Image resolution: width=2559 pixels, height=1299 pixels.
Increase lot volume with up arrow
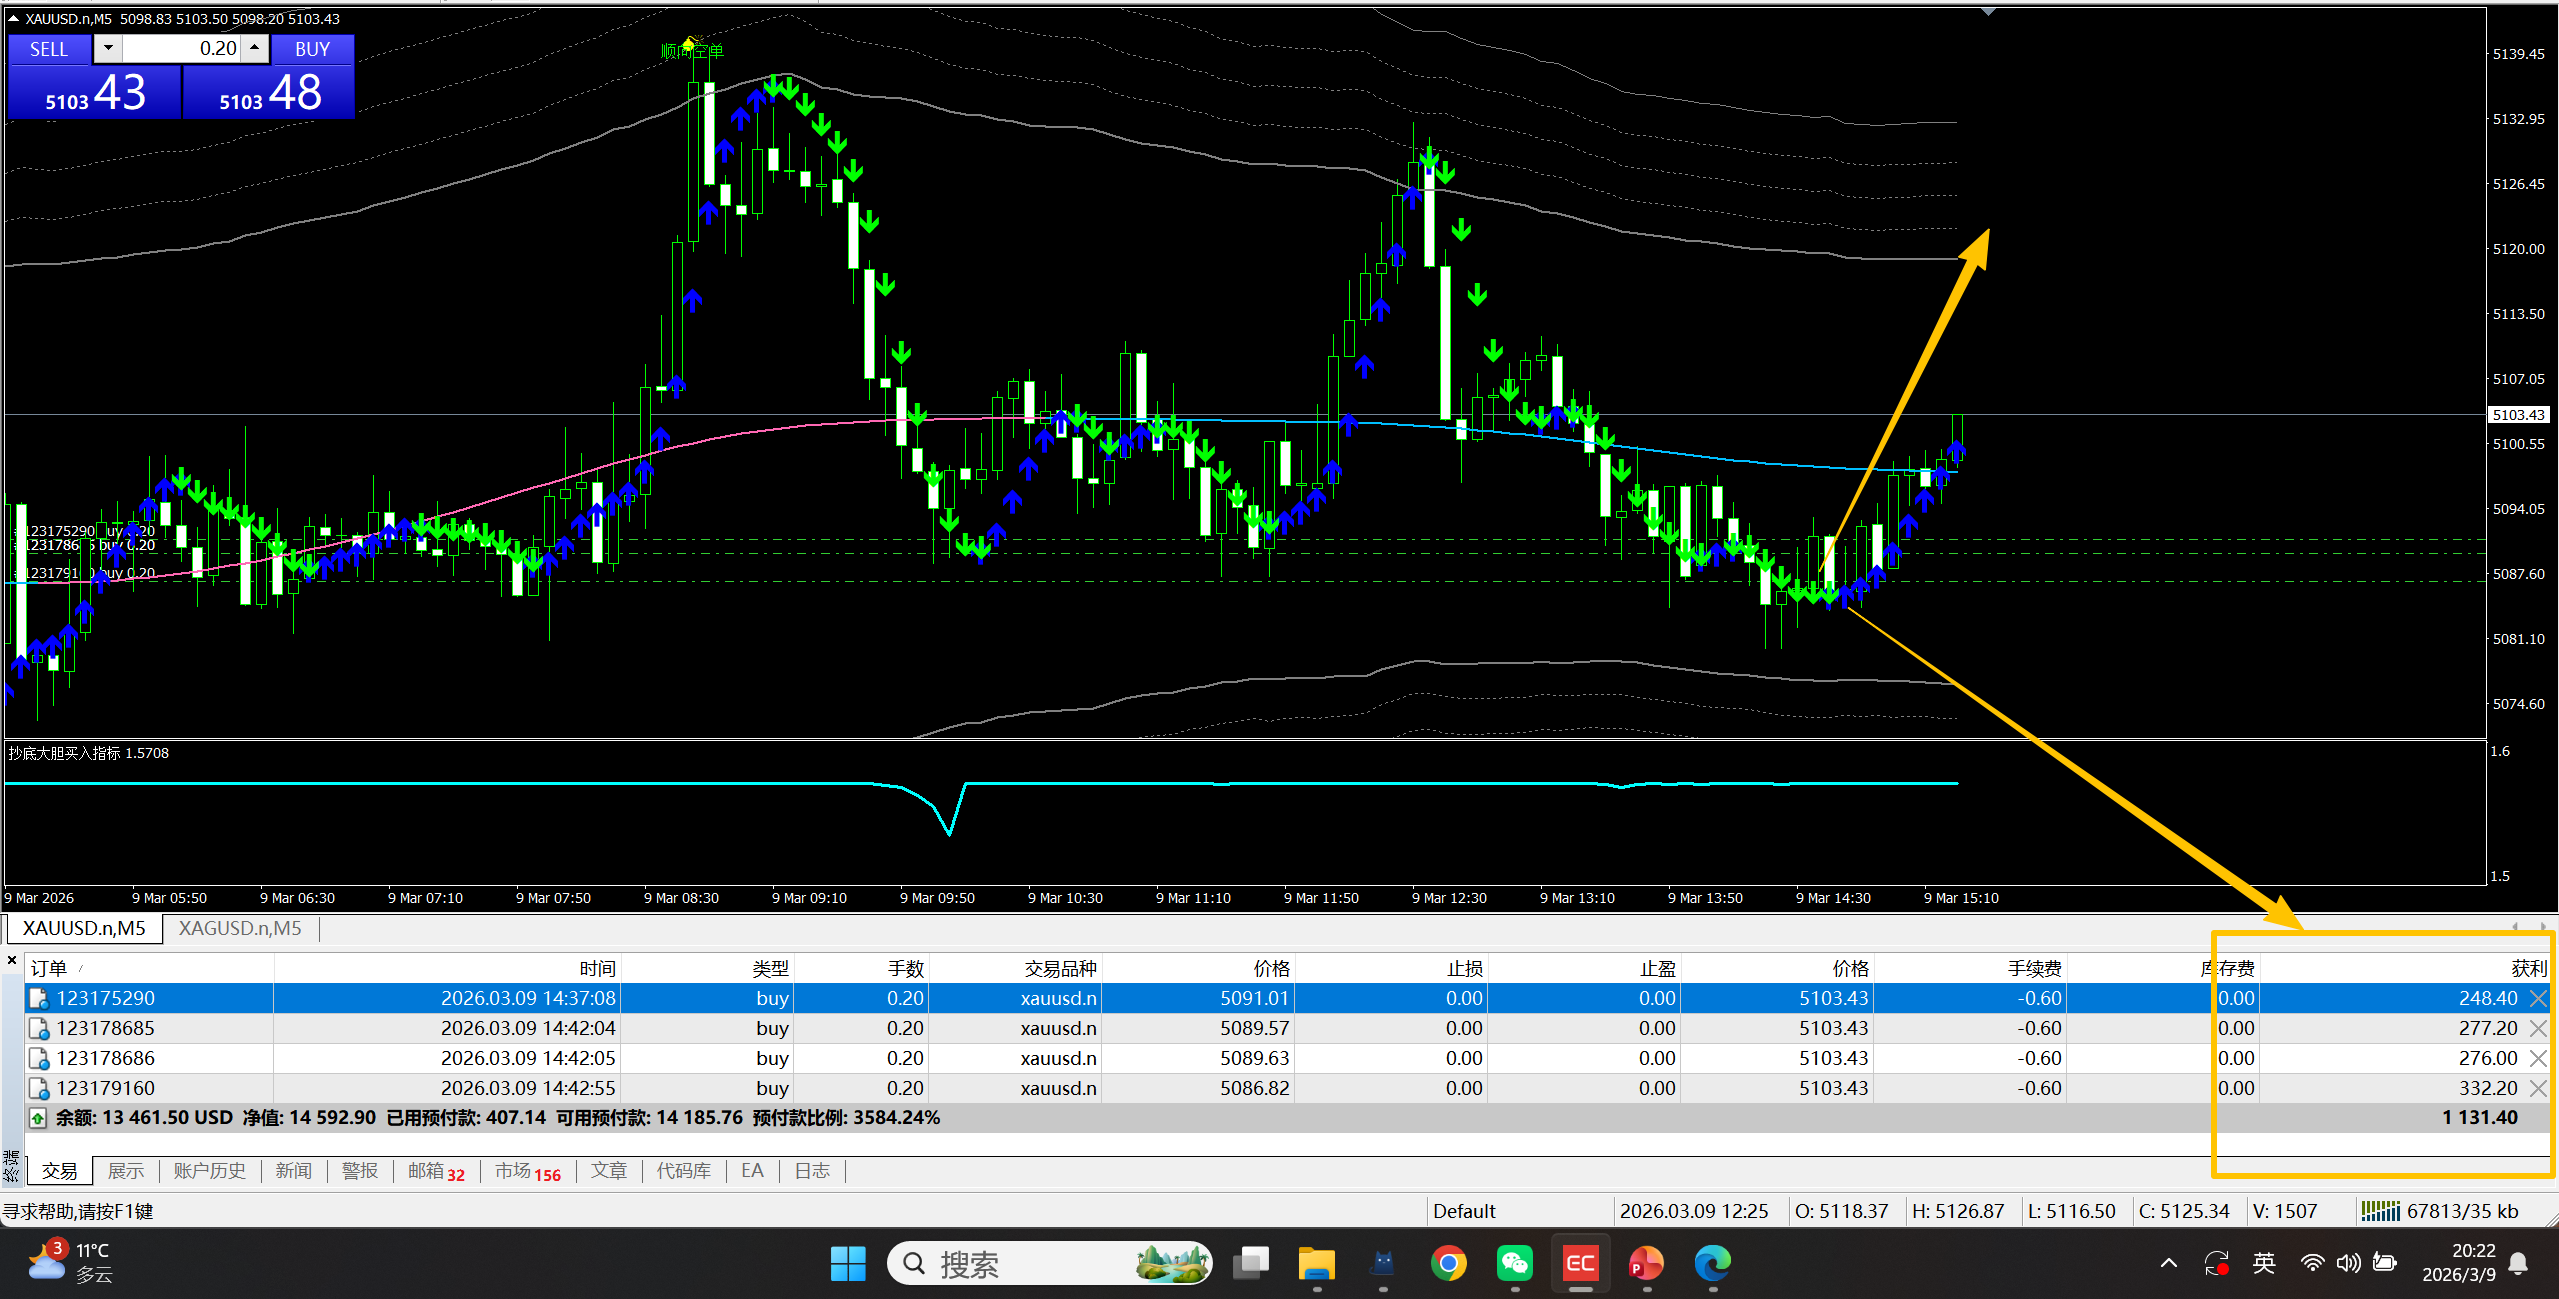pos(255,48)
